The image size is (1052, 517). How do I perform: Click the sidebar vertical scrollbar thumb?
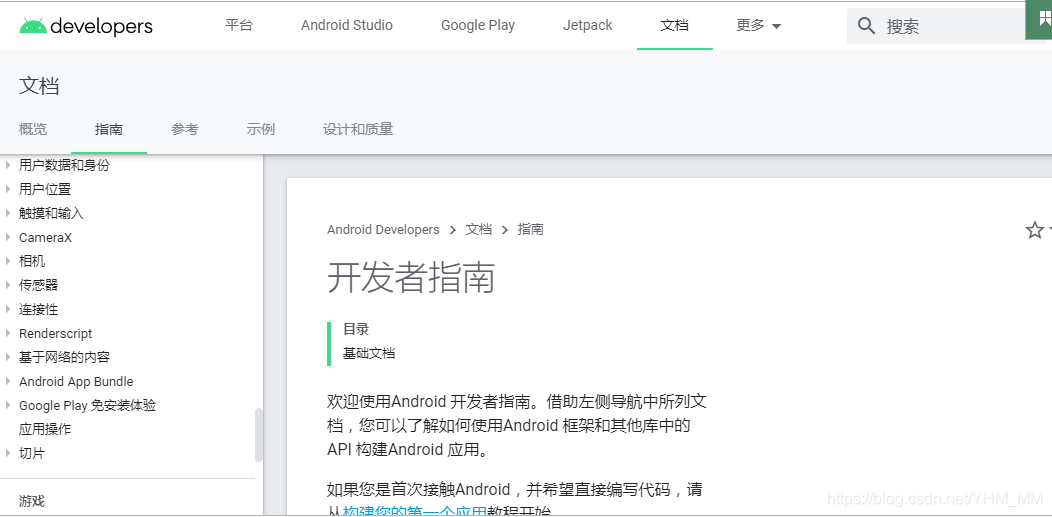click(258, 435)
